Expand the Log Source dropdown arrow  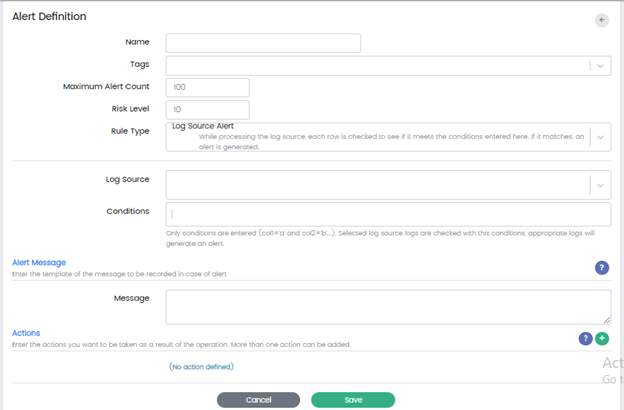(x=600, y=185)
